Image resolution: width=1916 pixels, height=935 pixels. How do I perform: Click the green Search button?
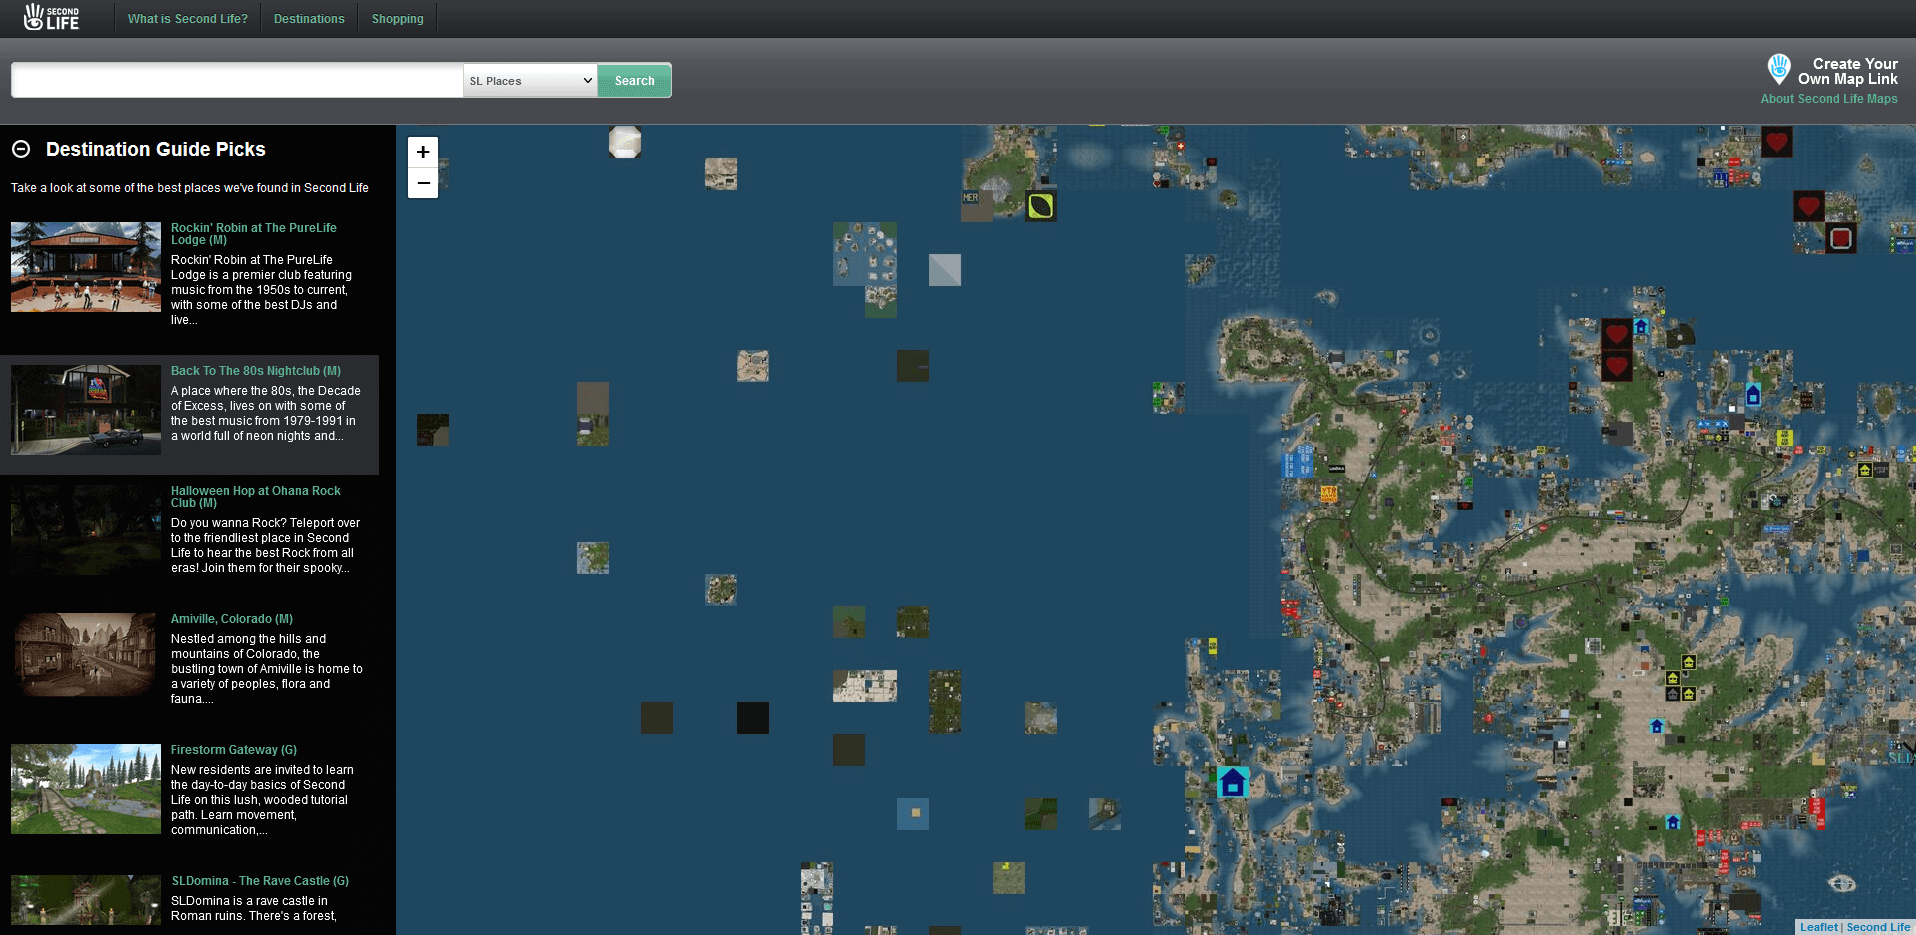click(x=634, y=80)
